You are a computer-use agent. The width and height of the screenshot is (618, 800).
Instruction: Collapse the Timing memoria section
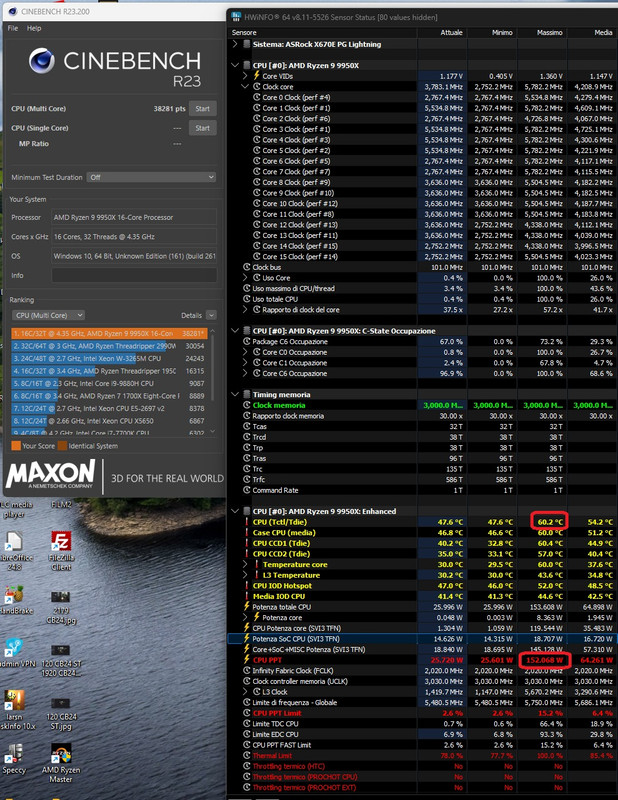pos(235,394)
